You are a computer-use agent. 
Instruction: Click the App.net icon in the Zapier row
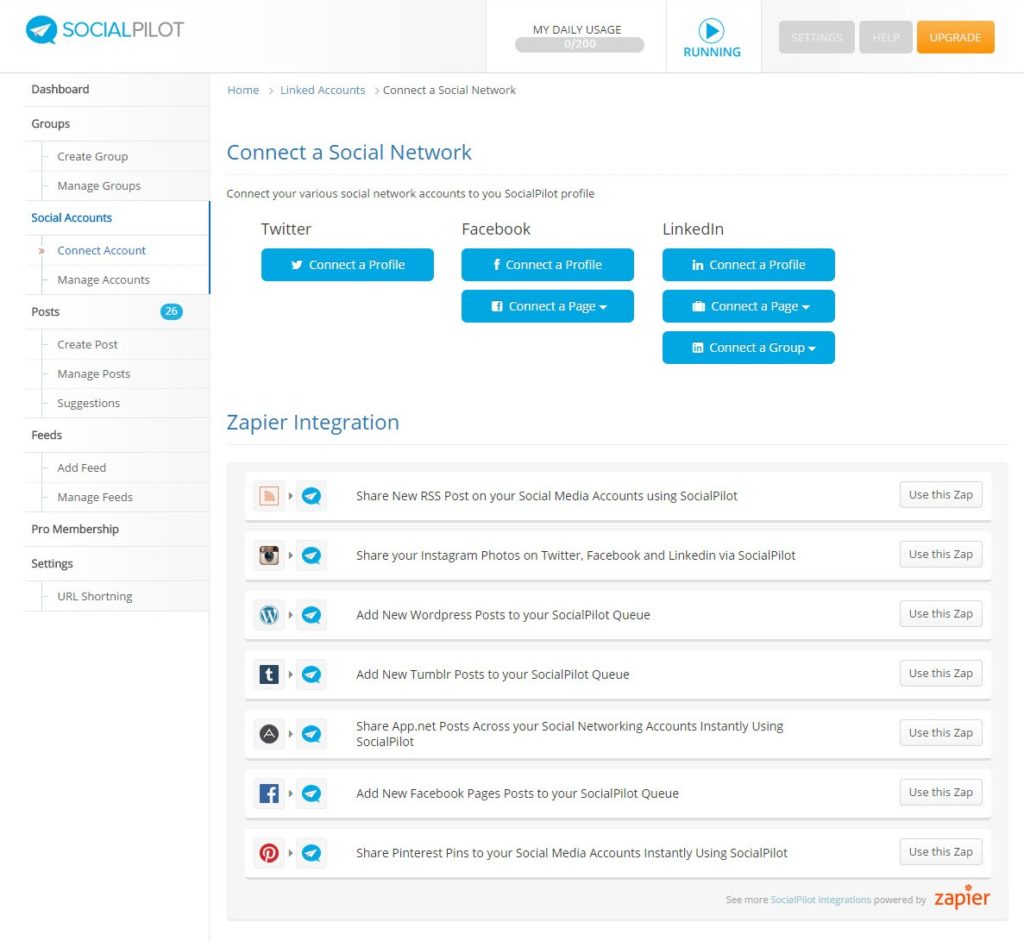(267, 733)
